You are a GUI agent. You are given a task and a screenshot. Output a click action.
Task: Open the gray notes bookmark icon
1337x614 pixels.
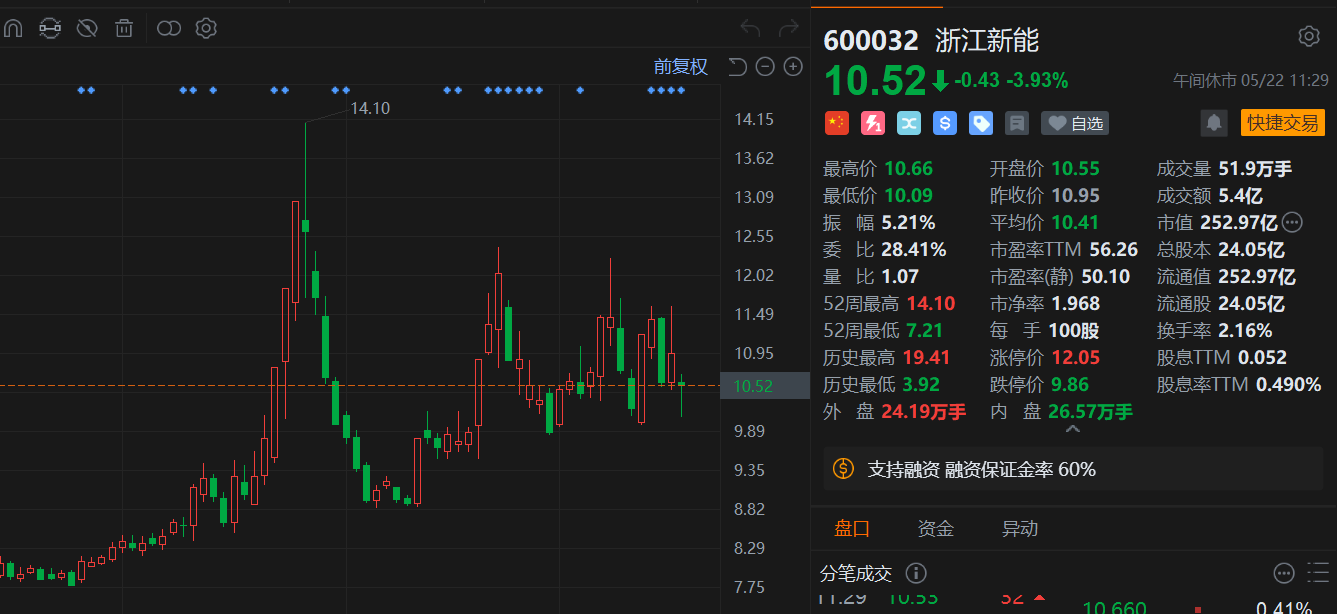pos(1017,123)
